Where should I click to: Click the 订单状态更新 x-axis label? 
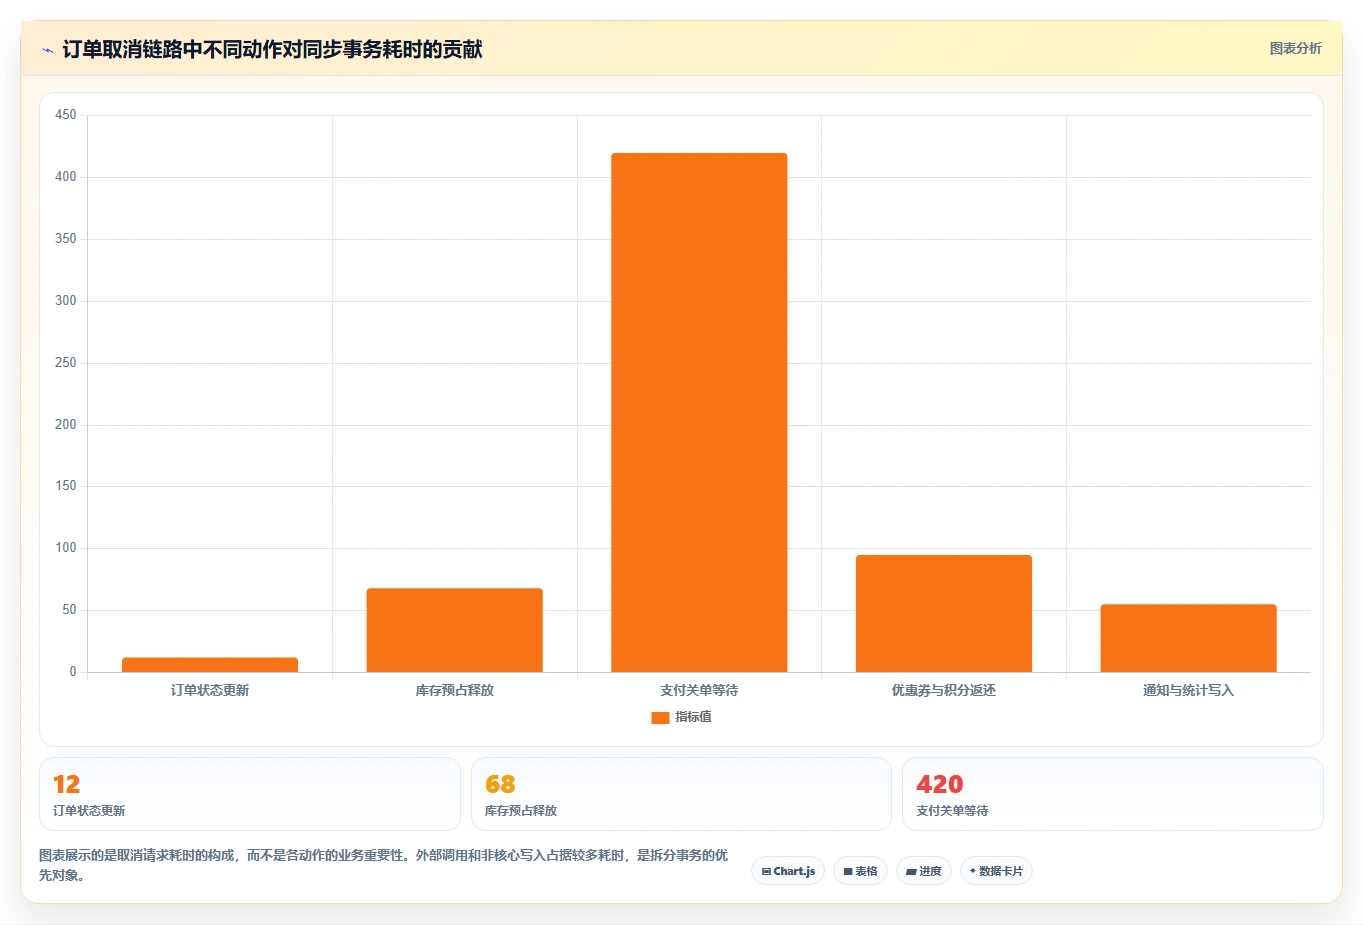pos(210,690)
